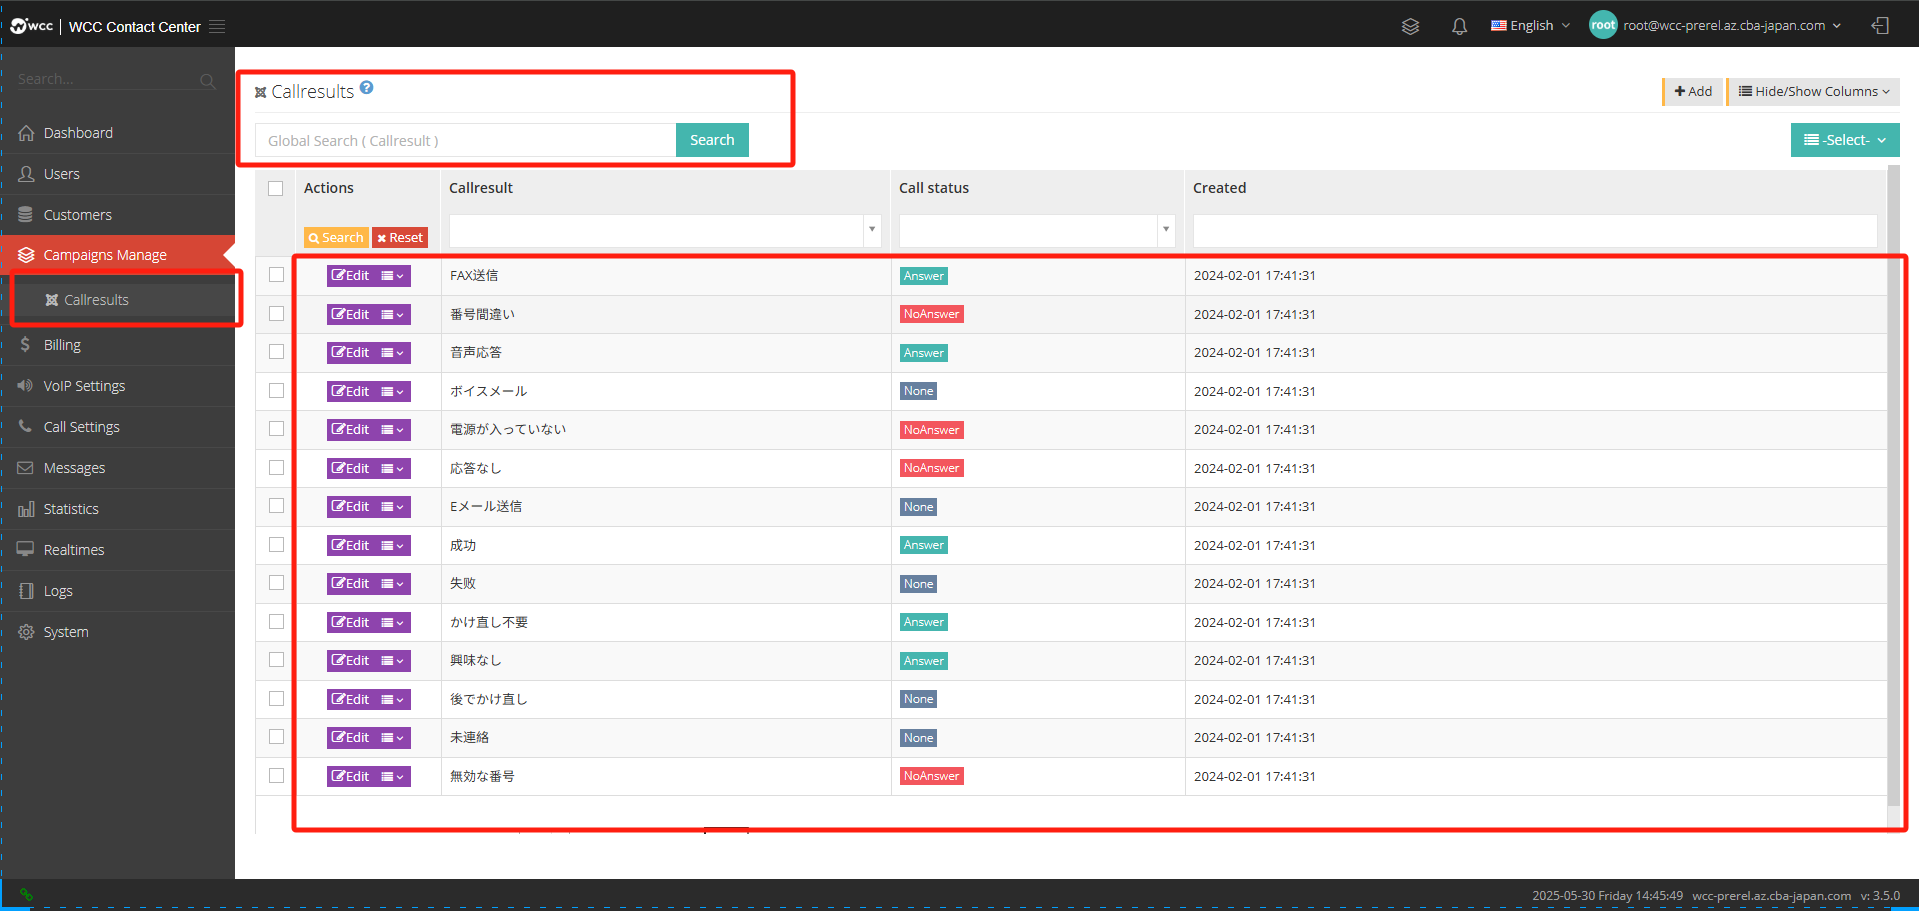Click the logout icon in header
Screen dimensions: 1919x911
(1880, 26)
